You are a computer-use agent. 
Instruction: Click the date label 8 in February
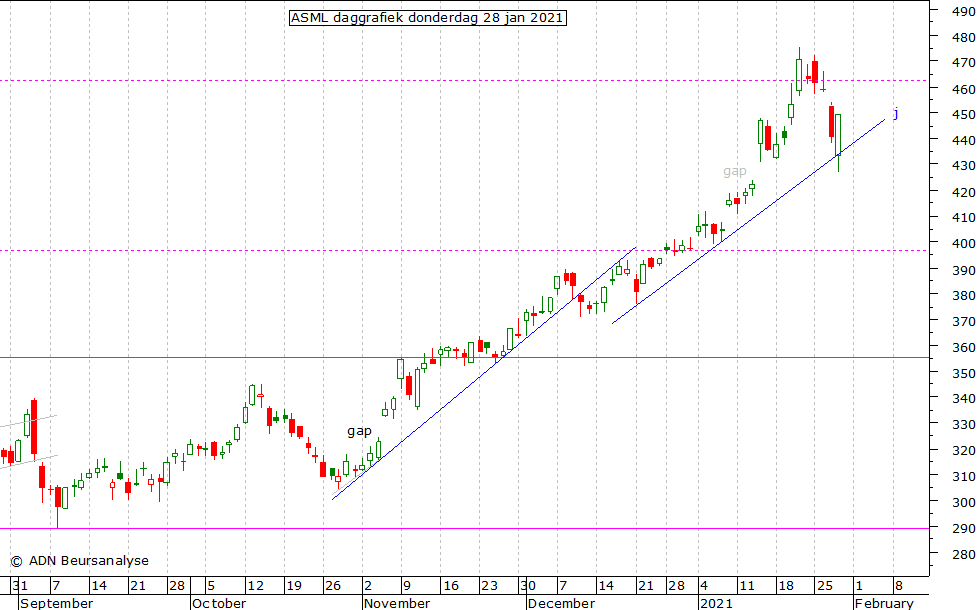point(899,586)
